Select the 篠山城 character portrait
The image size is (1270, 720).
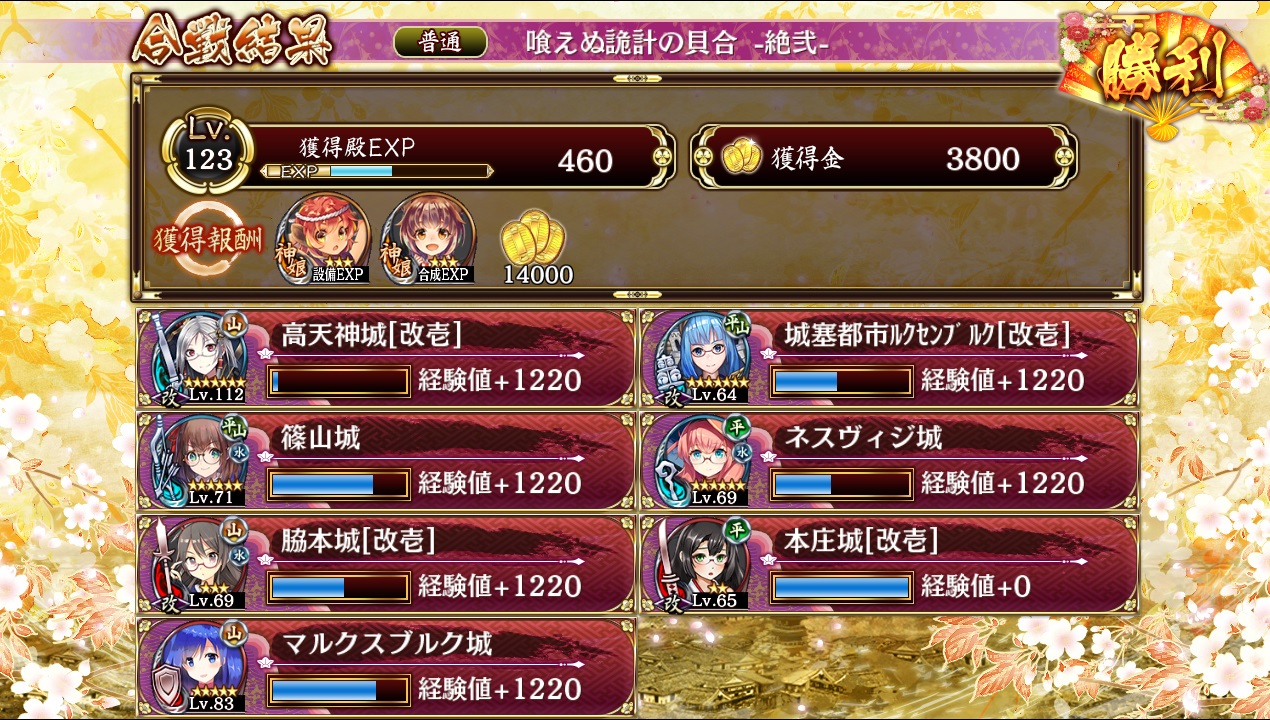pos(199,460)
